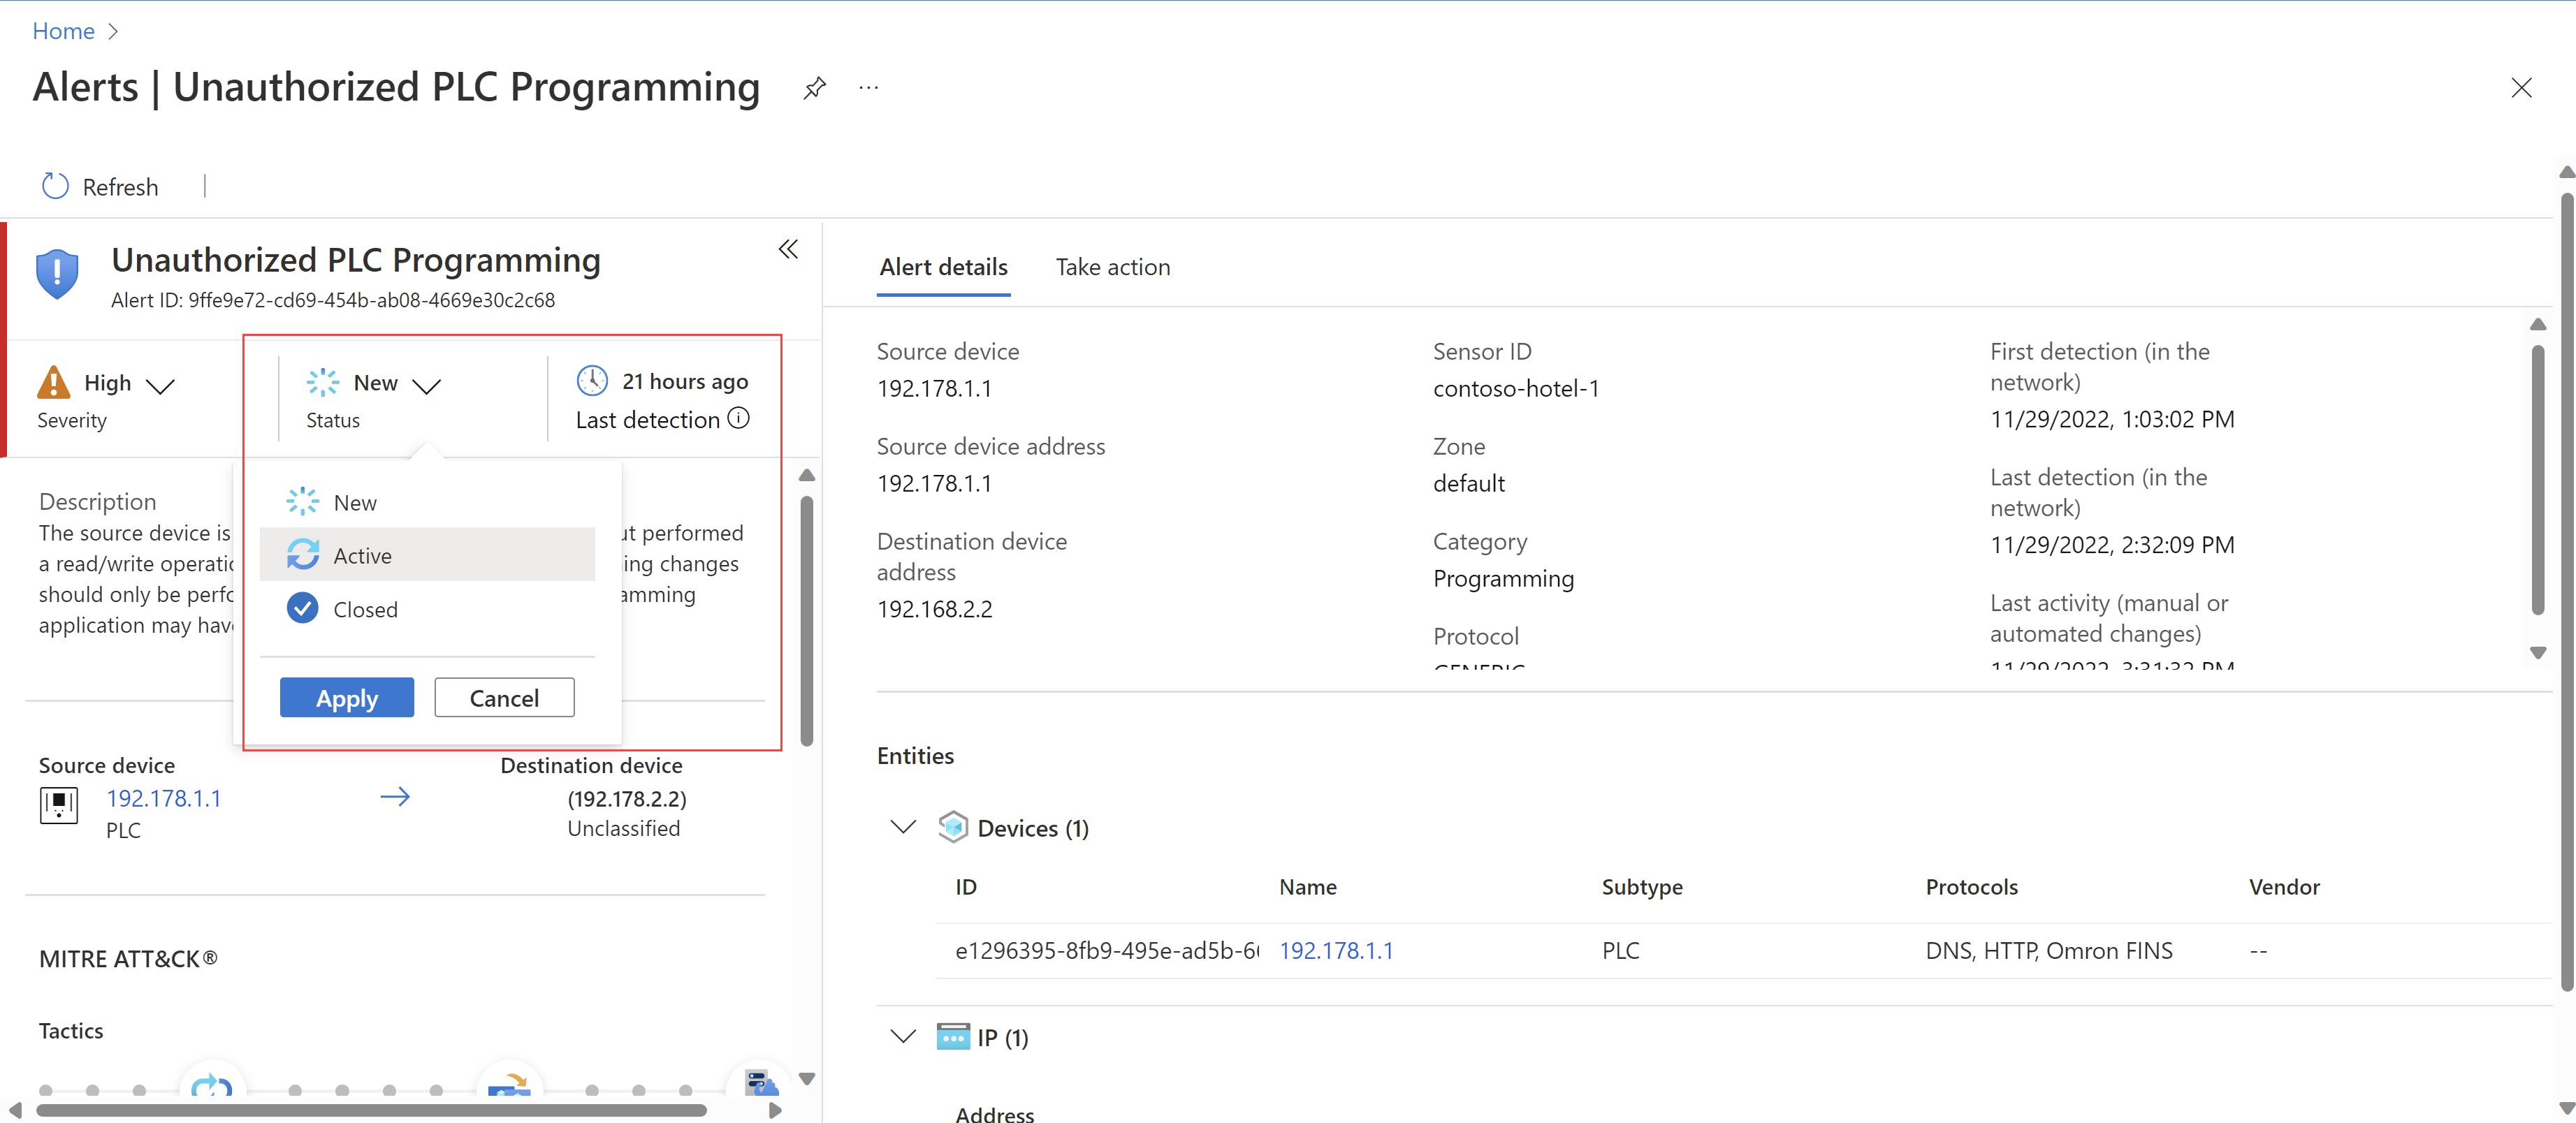Image resolution: width=2576 pixels, height=1123 pixels.
Task: Open the ellipsis more options menu
Action: pyautogui.click(x=868, y=88)
